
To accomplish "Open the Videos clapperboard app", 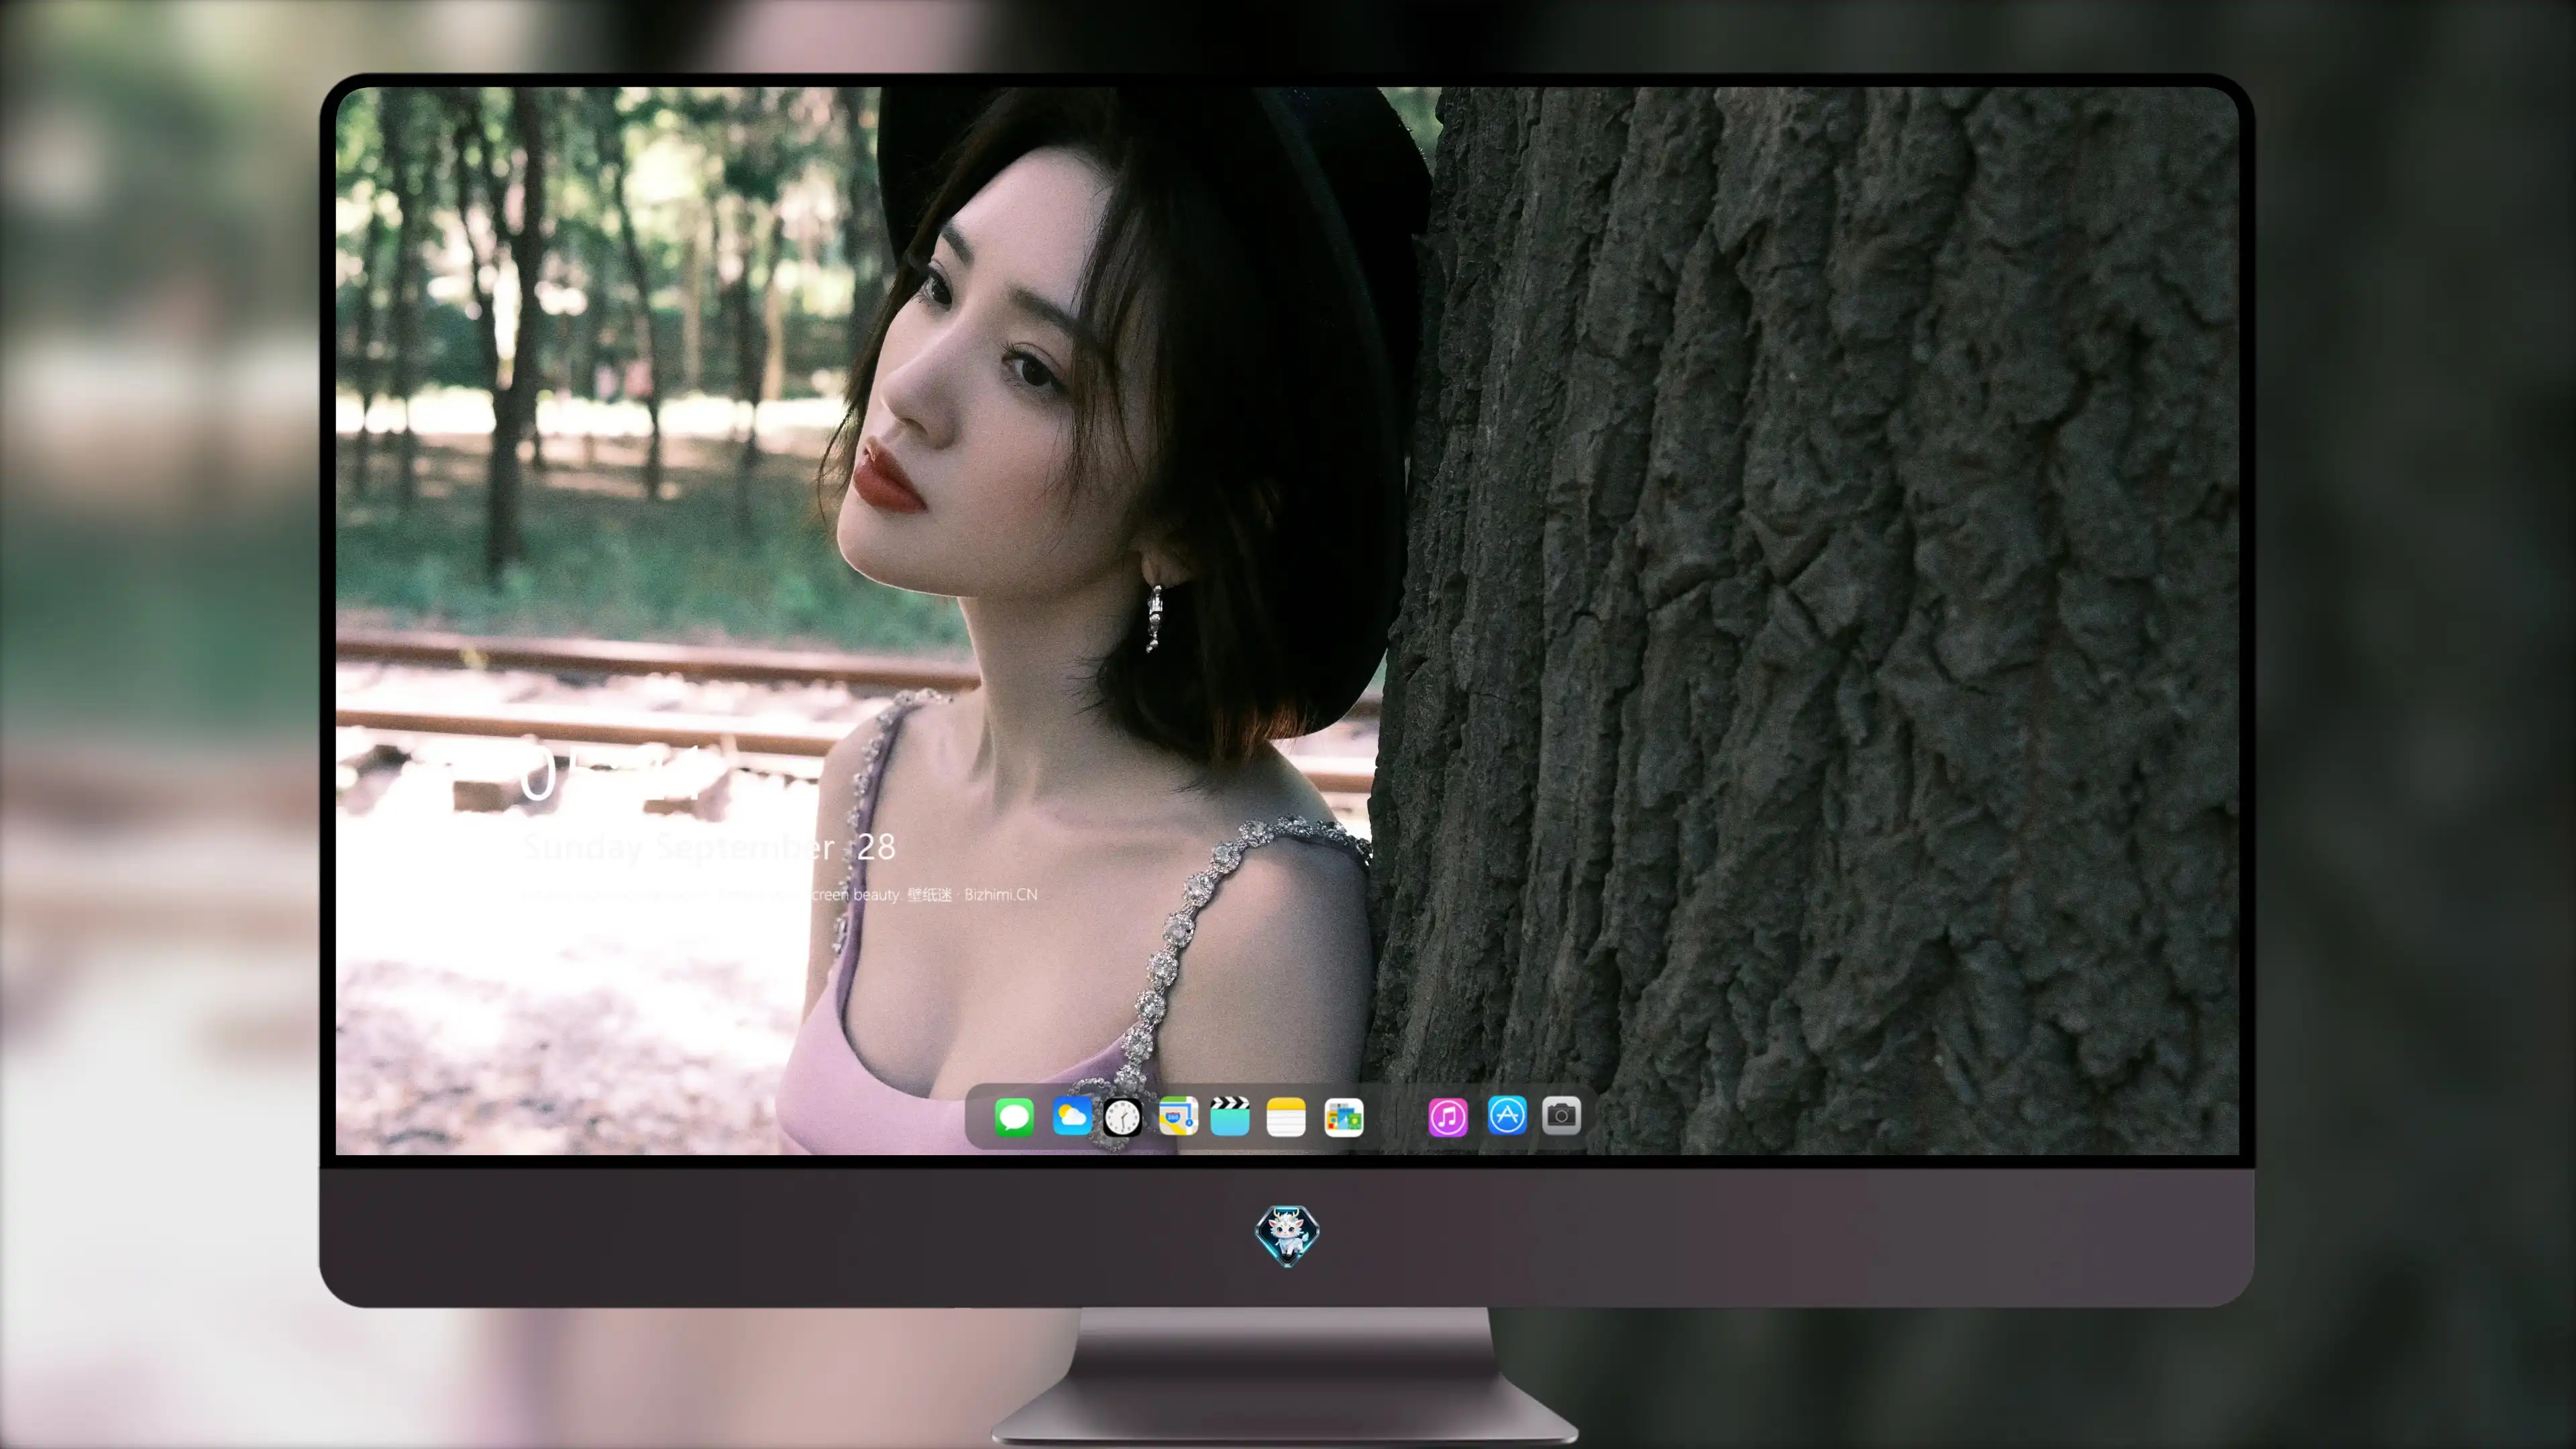I will (x=1230, y=1116).
